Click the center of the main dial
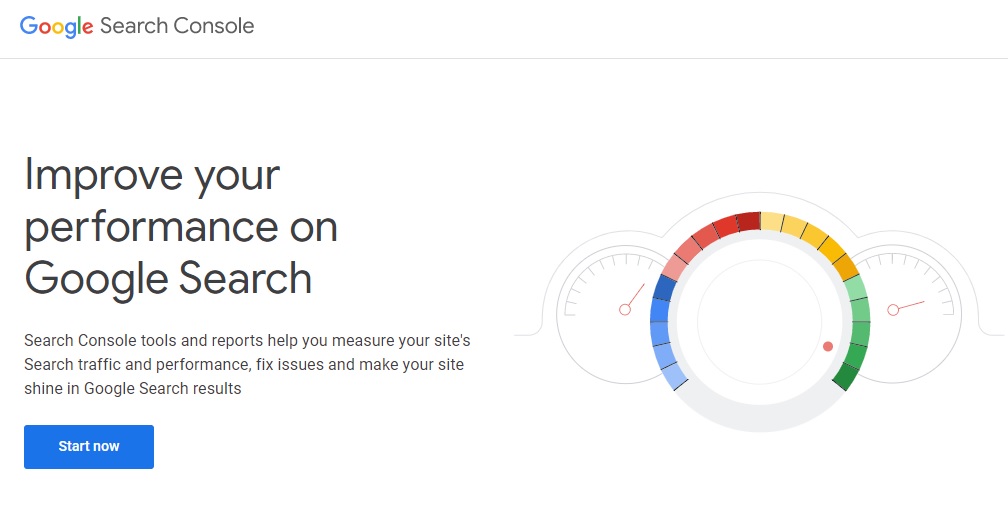Image resolution: width=1008 pixels, height=517 pixels. (x=759, y=322)
